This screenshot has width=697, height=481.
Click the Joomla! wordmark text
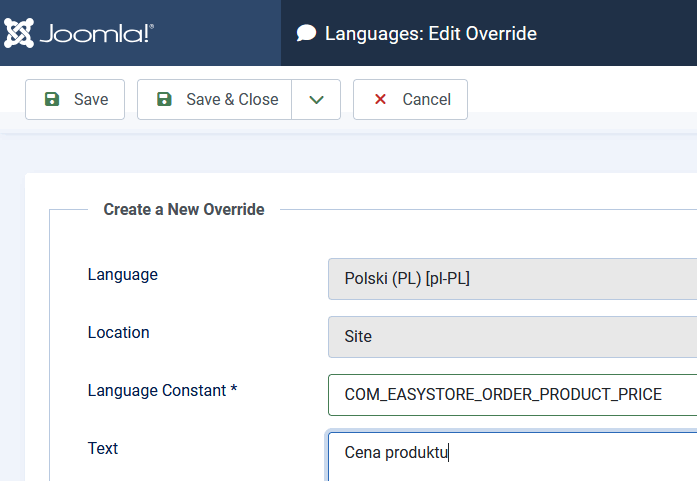[x=97, y=34]
